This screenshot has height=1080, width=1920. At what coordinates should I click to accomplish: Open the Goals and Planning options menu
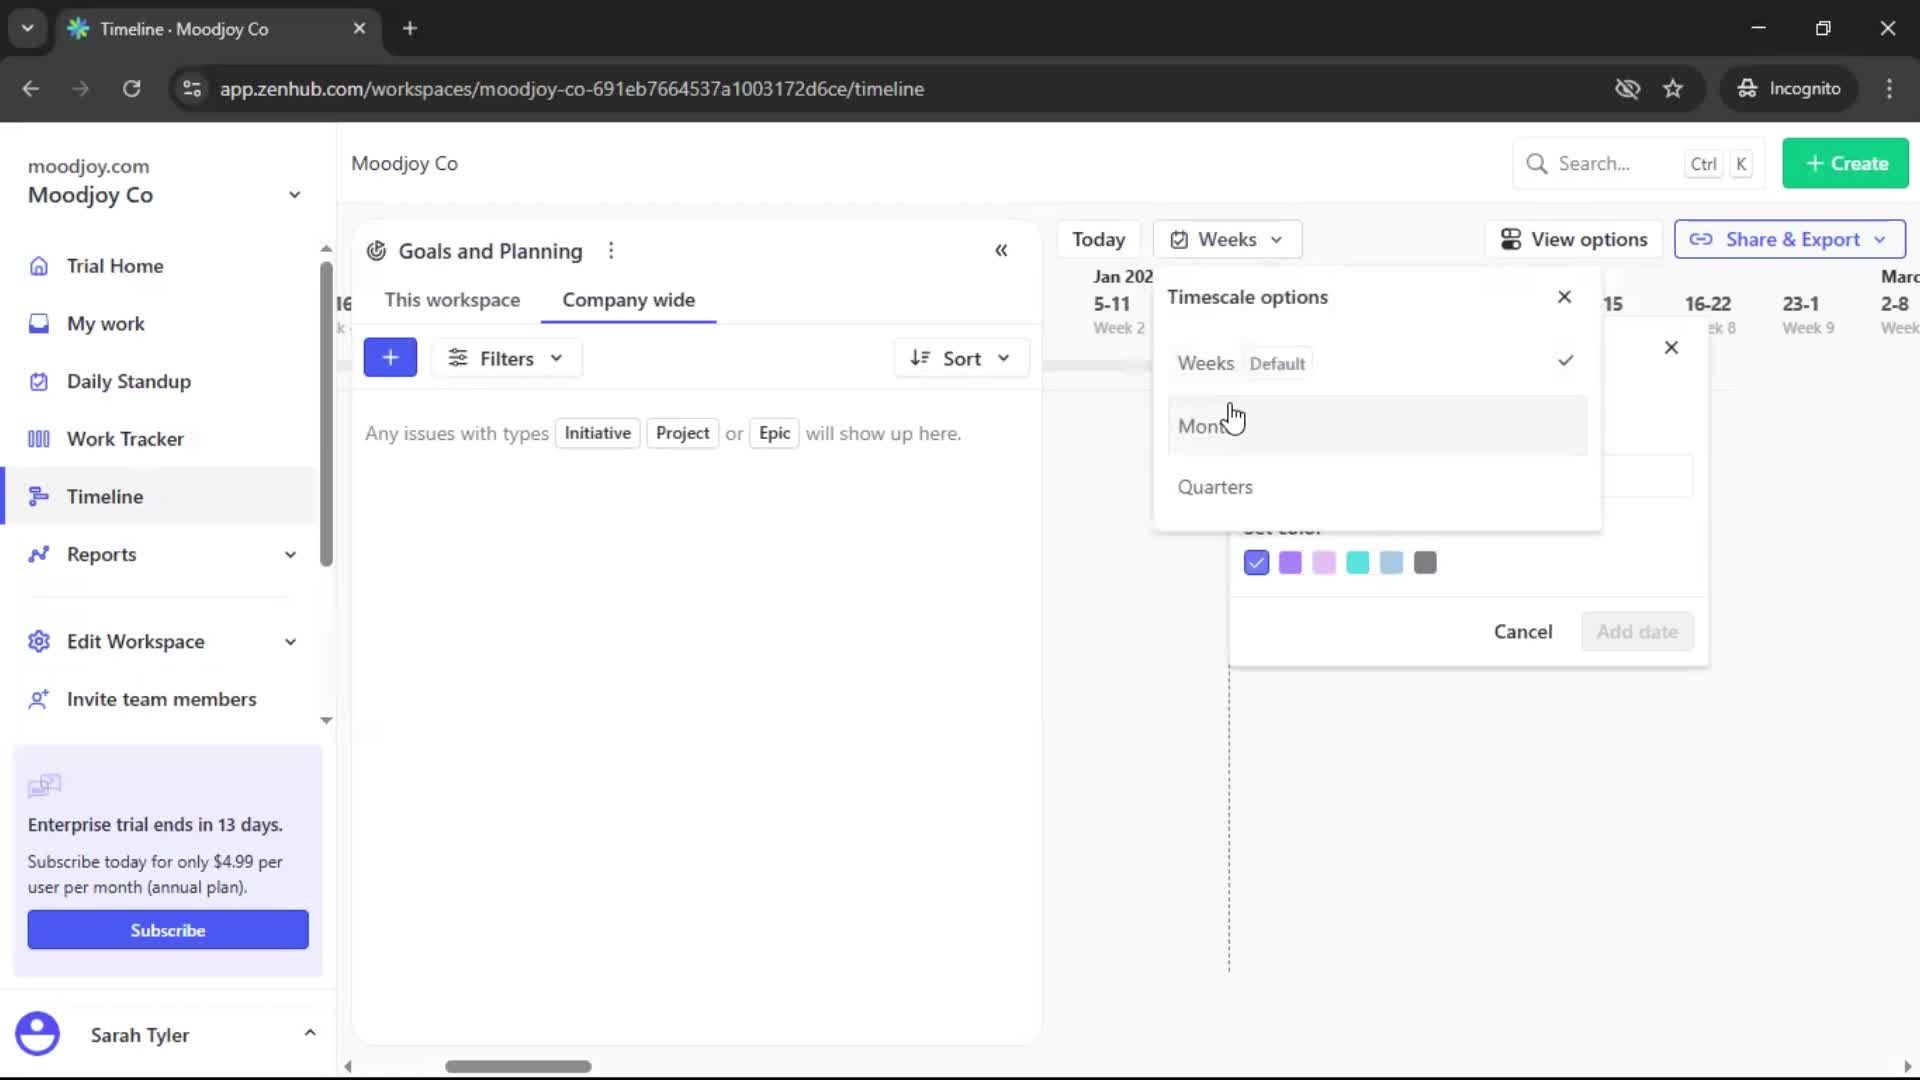pos(611,250)
